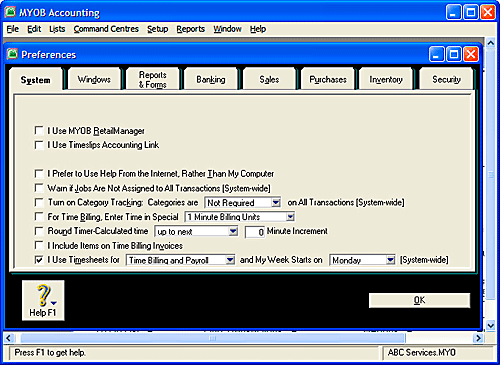Open the File menu
The height and width of the screenshot is (365, 500).
click(x=13, y=29)
